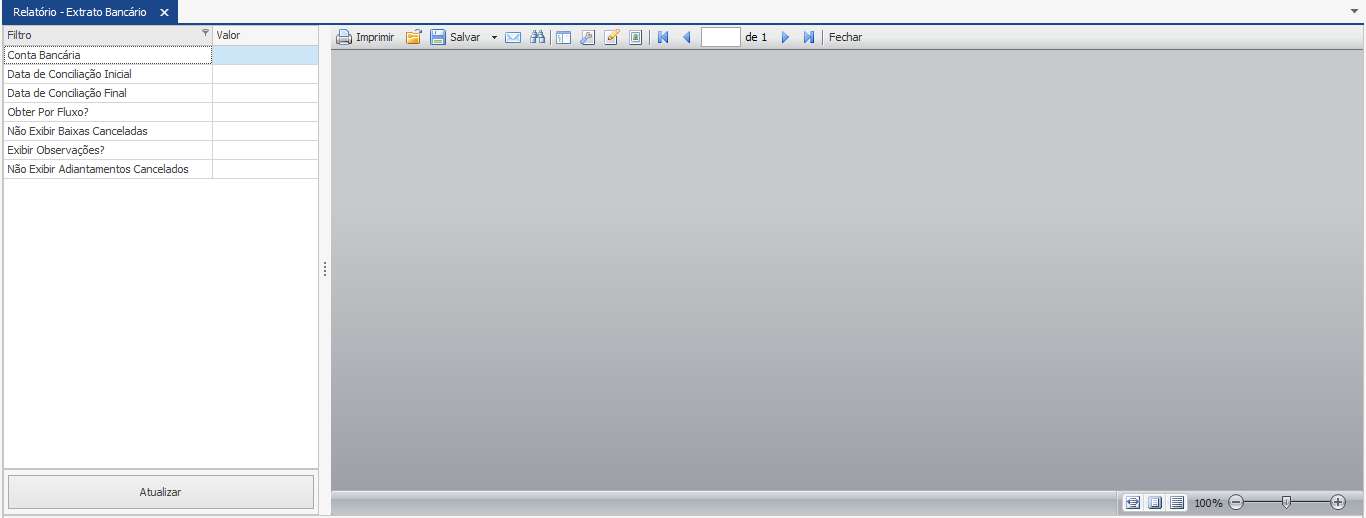Select the Relatório - Extrato Bancário tab
Viewport: 1366px width, 518px height.
pos(79,12)
